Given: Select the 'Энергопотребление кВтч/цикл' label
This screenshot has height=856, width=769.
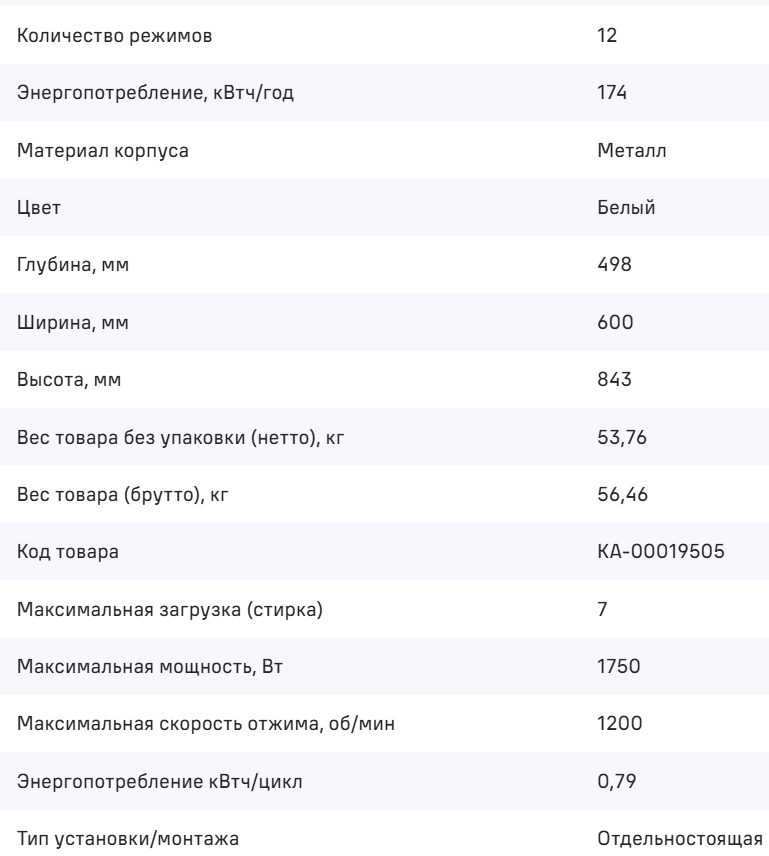Looking at the screenshot, I should tap(154, 781).
